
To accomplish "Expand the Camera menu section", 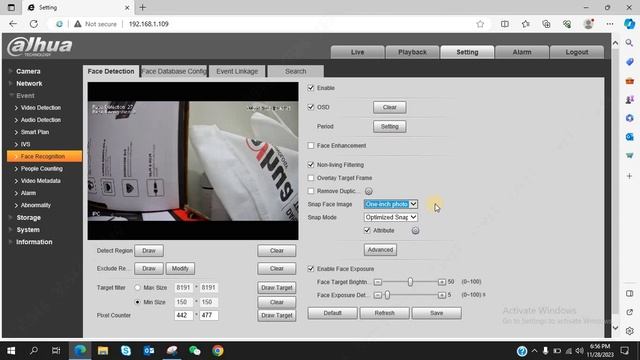I will [28, 71].
